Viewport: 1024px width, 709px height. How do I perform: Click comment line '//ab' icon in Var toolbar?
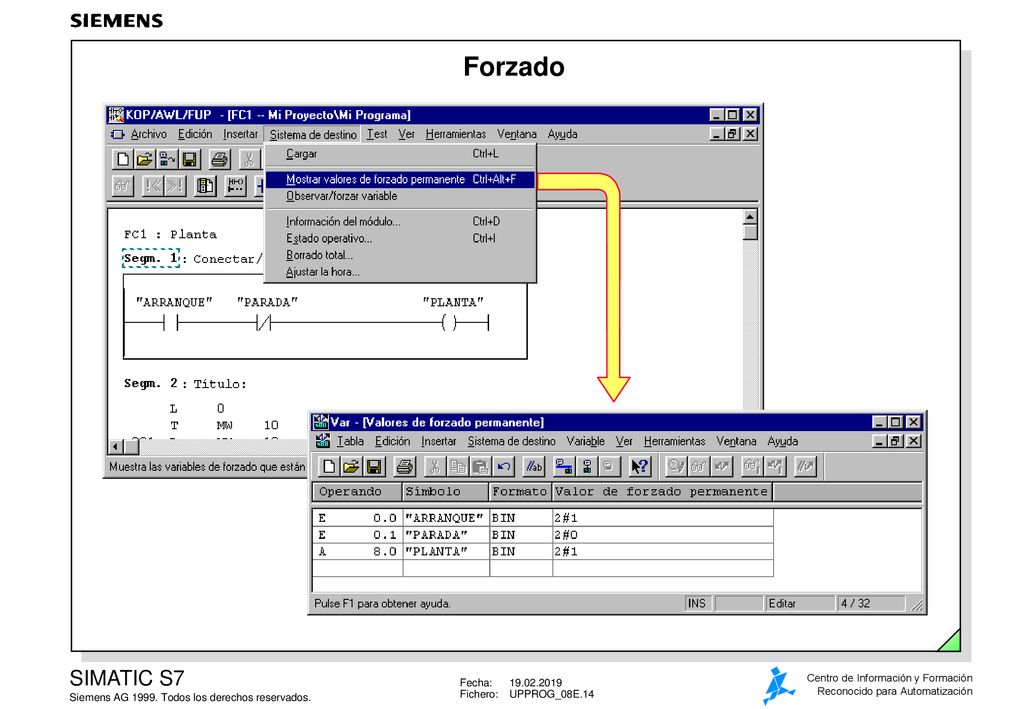(x=534, y=466)
